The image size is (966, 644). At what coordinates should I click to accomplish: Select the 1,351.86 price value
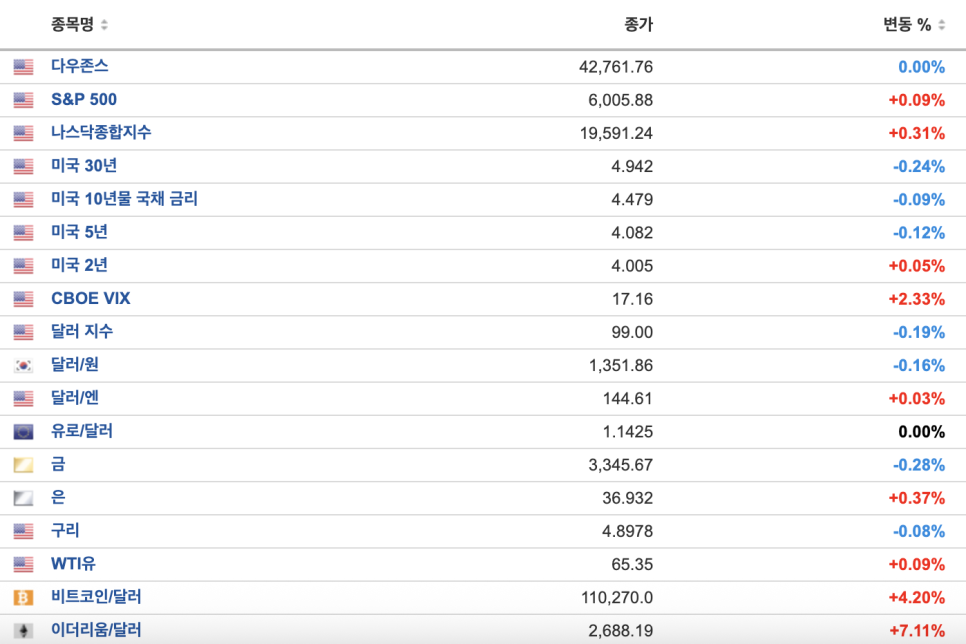click(620, 366)
